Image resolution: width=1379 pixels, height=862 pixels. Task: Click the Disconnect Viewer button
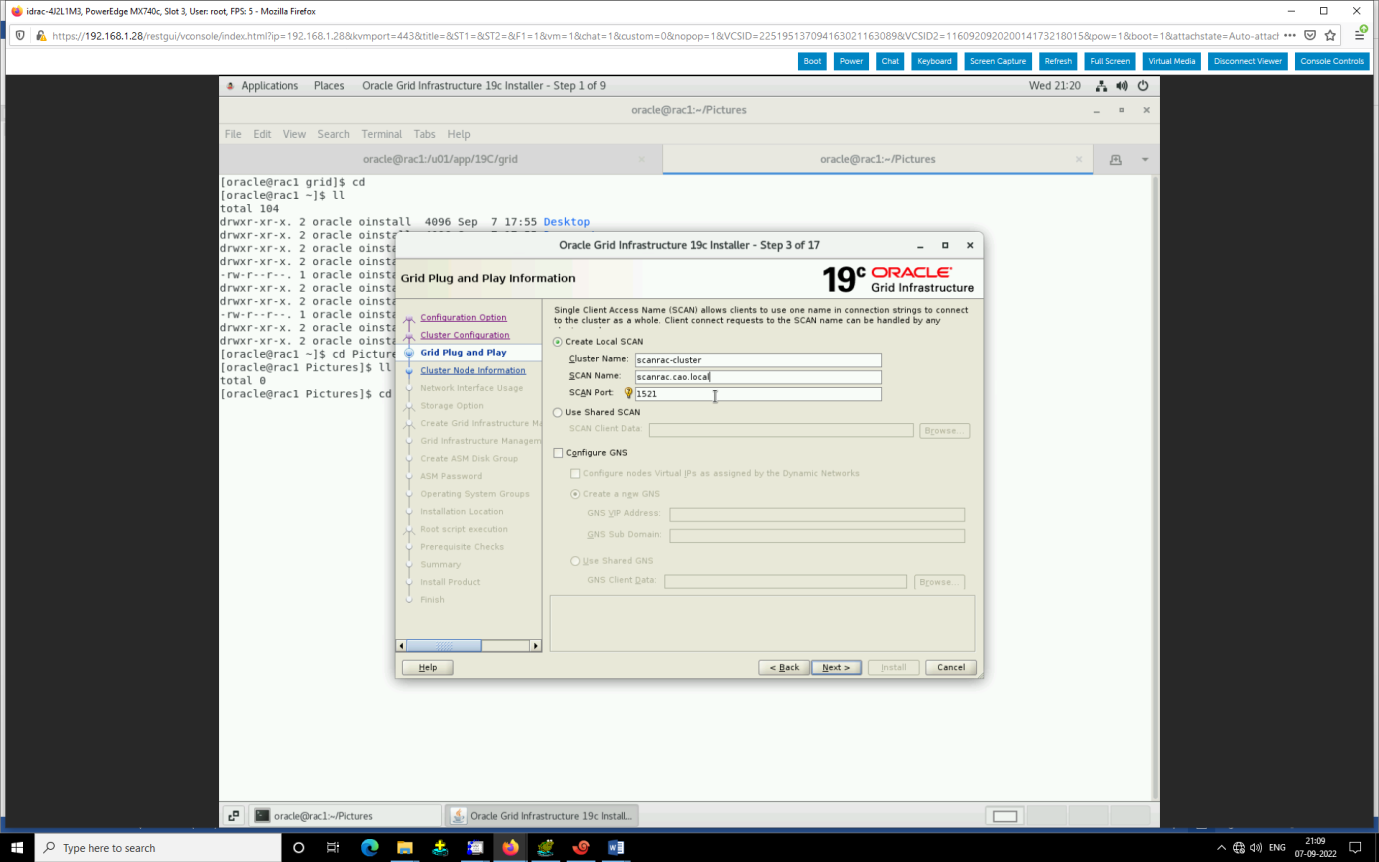1248,61
